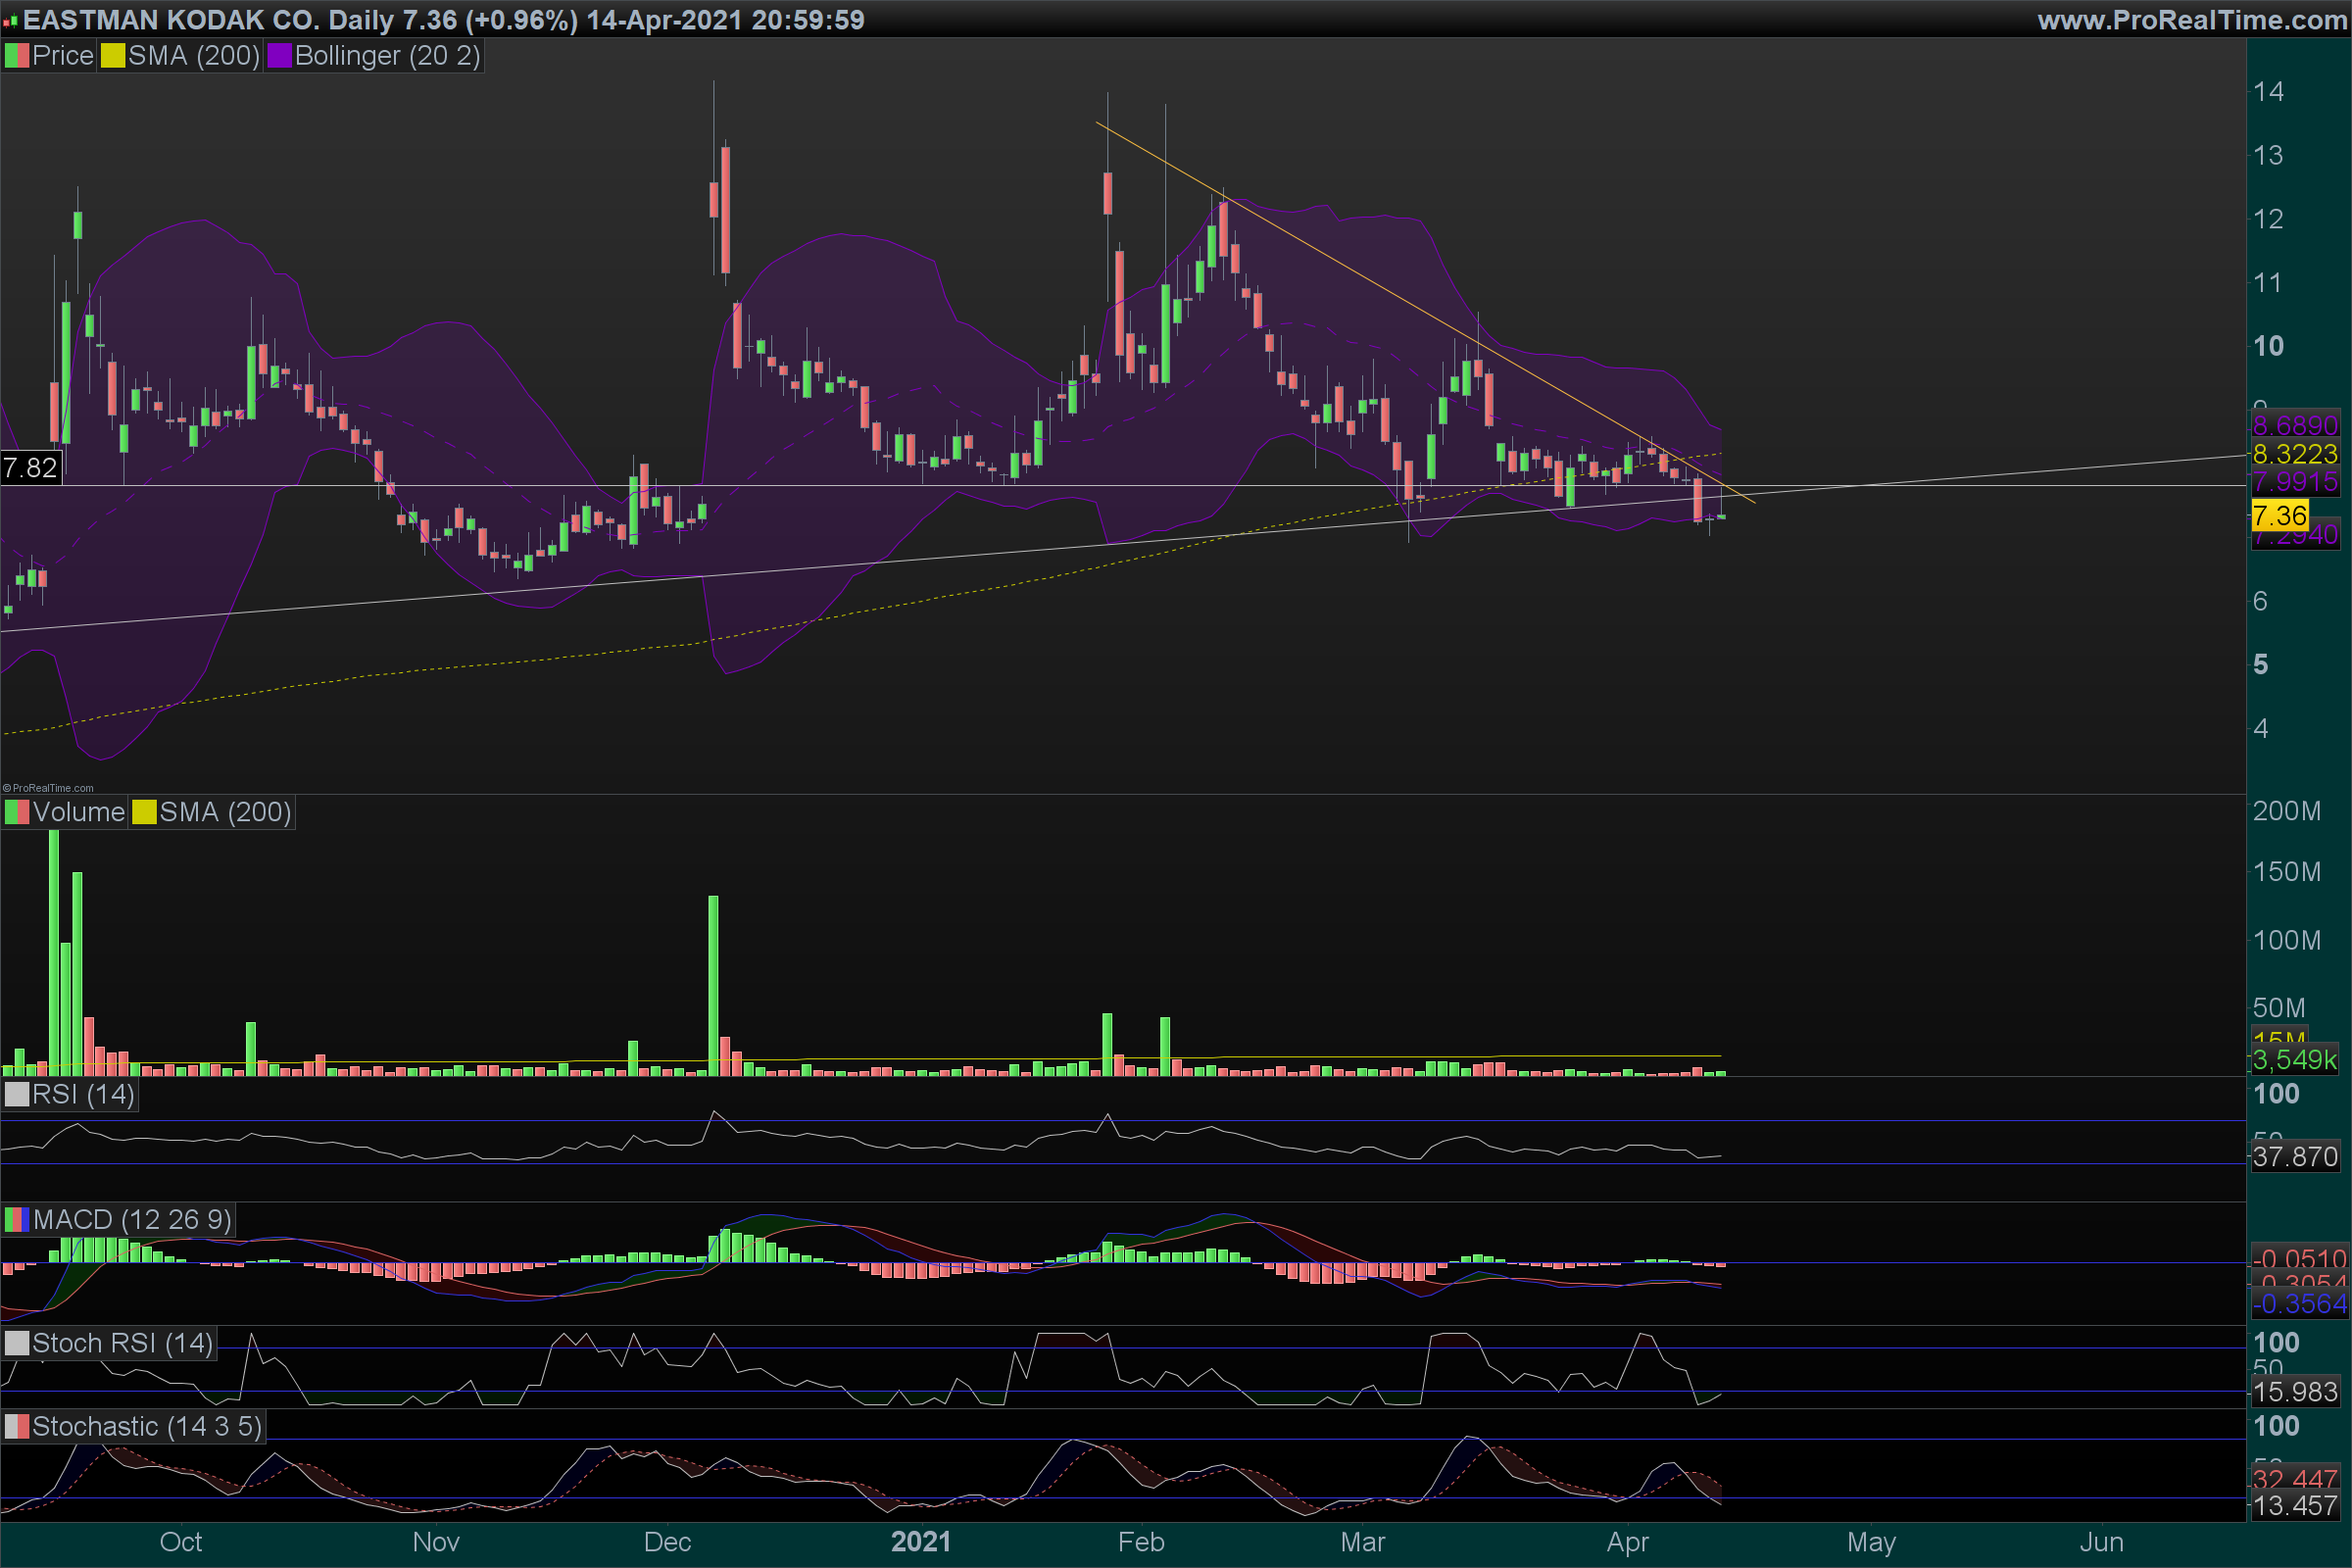Click the 37.870 RSI value label
The width and height of the screenshot is (2352, 1568).
pos(2294,1157)
